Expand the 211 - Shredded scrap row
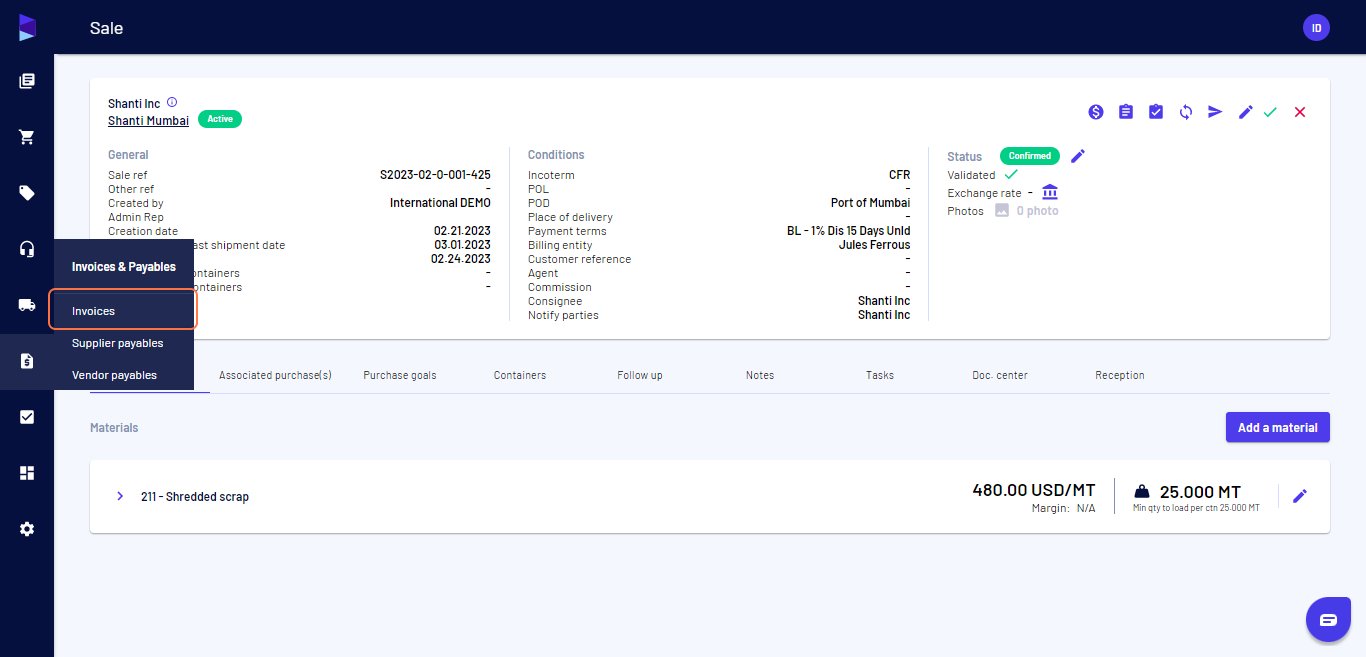 pyautogui.click(x=120, y=496)
